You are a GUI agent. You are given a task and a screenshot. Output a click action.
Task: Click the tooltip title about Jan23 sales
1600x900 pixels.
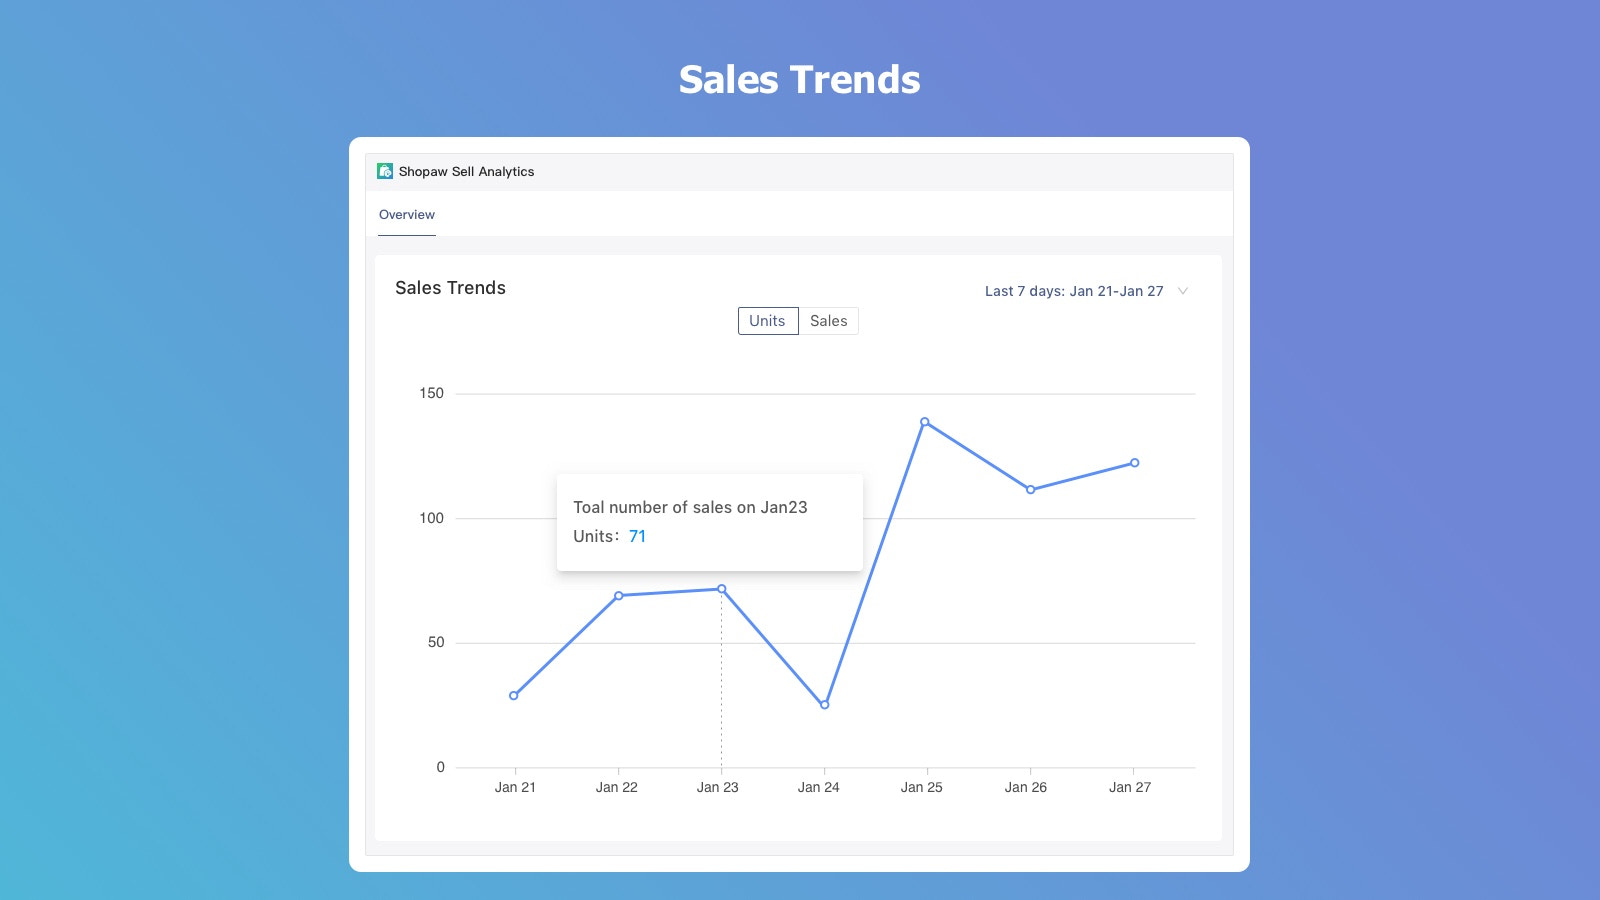point(690,507)
